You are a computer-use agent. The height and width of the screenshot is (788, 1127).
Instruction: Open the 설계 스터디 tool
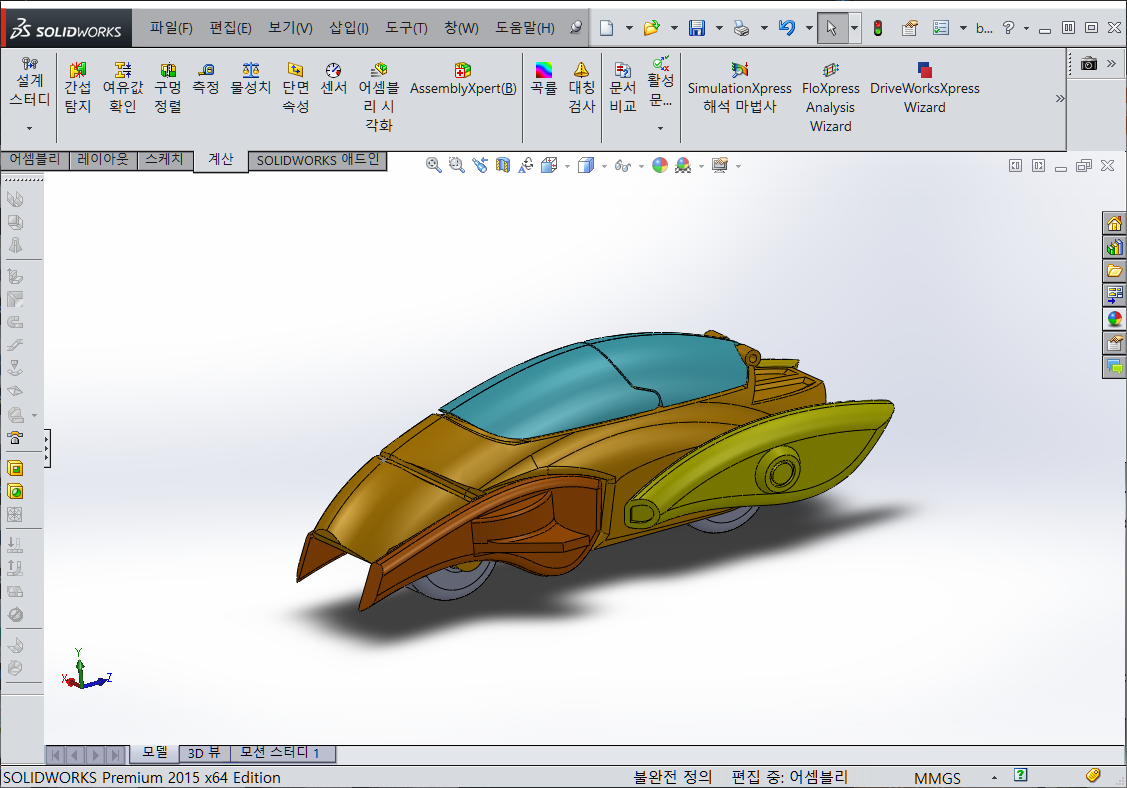pyautogui.click(x=29, y=82)
